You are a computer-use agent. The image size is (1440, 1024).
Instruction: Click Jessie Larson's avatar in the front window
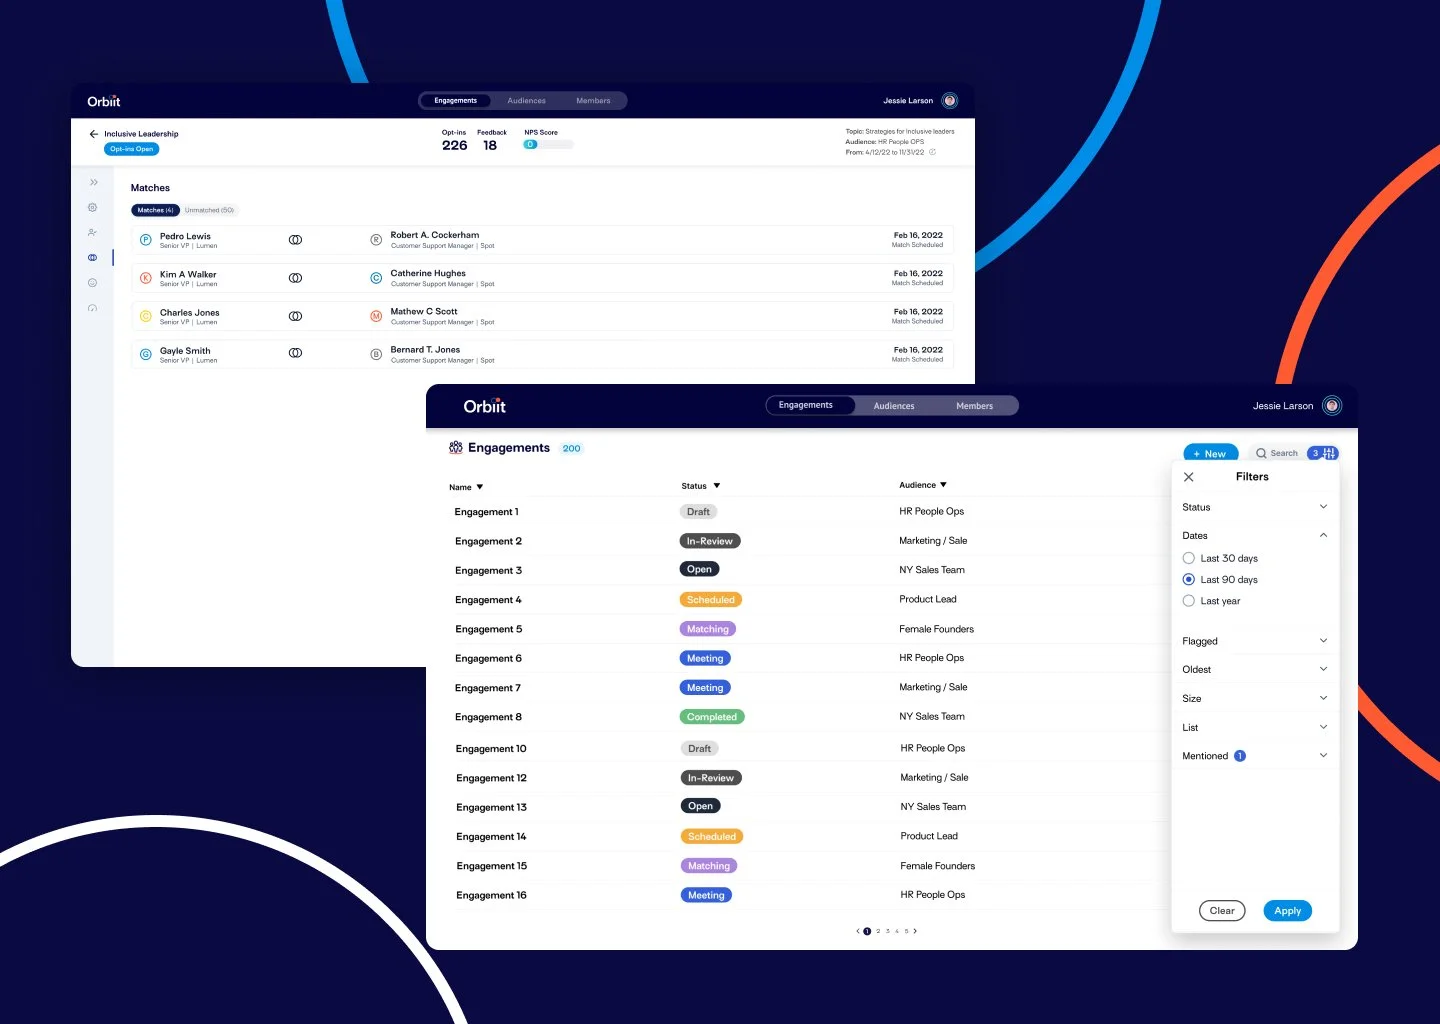tap(1331, 405)
